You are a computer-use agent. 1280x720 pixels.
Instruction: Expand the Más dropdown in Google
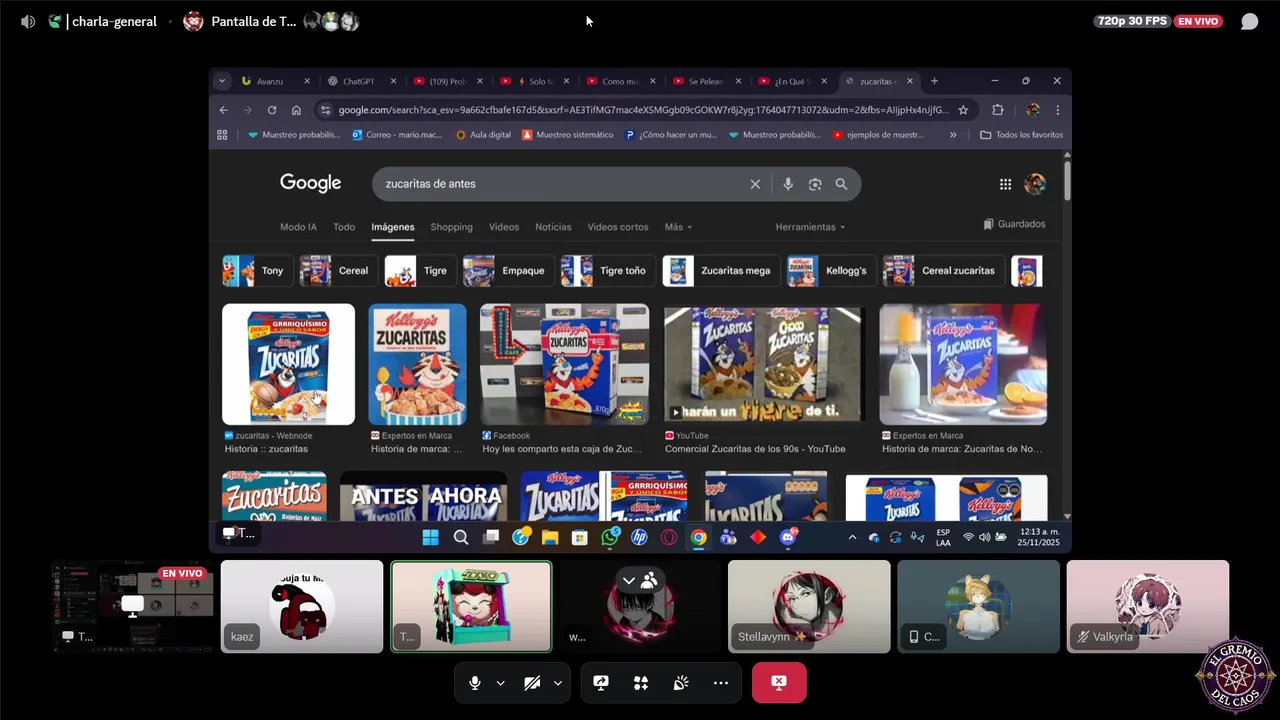pos(678,227)
